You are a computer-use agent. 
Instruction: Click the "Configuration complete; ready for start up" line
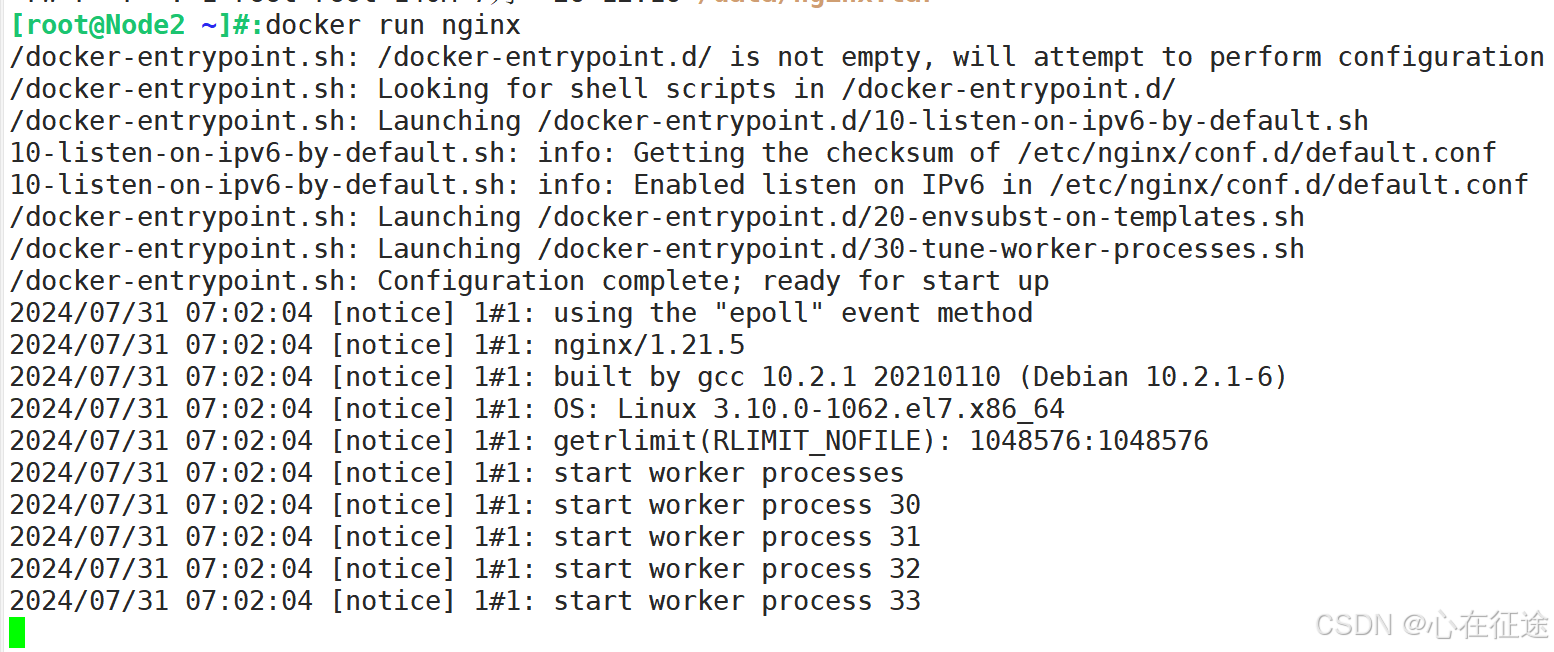(x=529, y=281)
